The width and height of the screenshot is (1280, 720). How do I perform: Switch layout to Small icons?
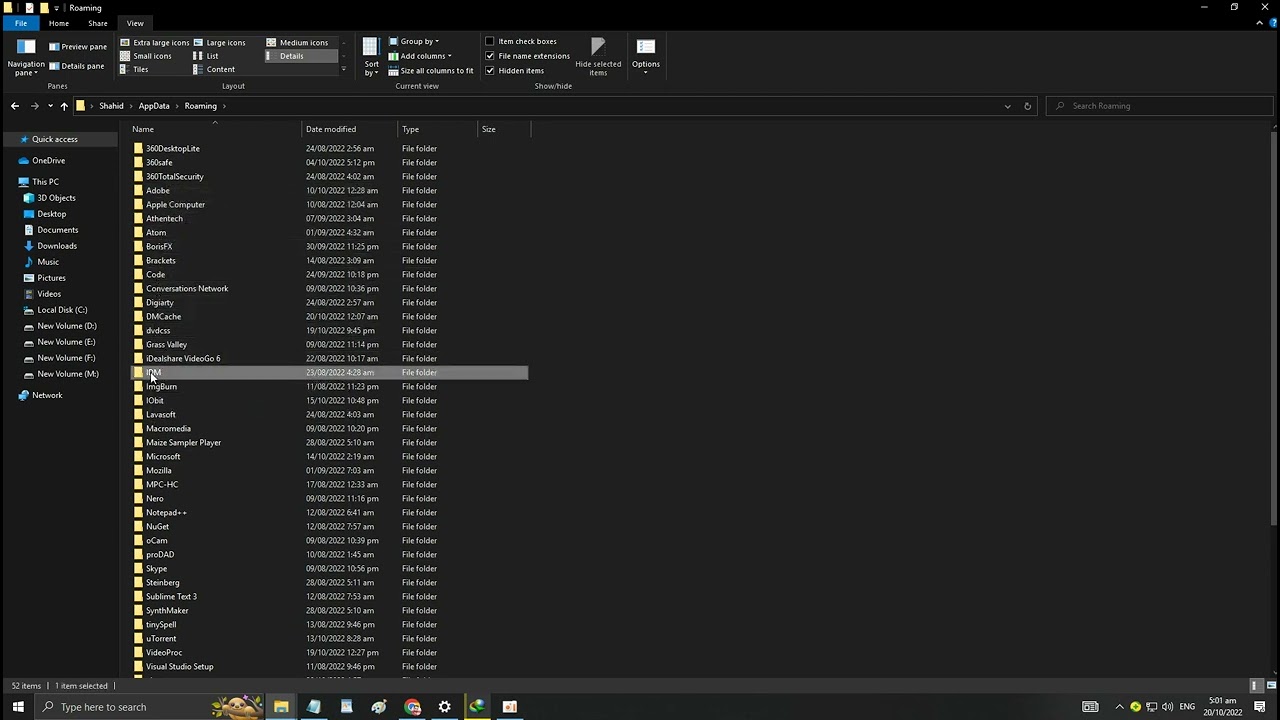click(146, 56)
